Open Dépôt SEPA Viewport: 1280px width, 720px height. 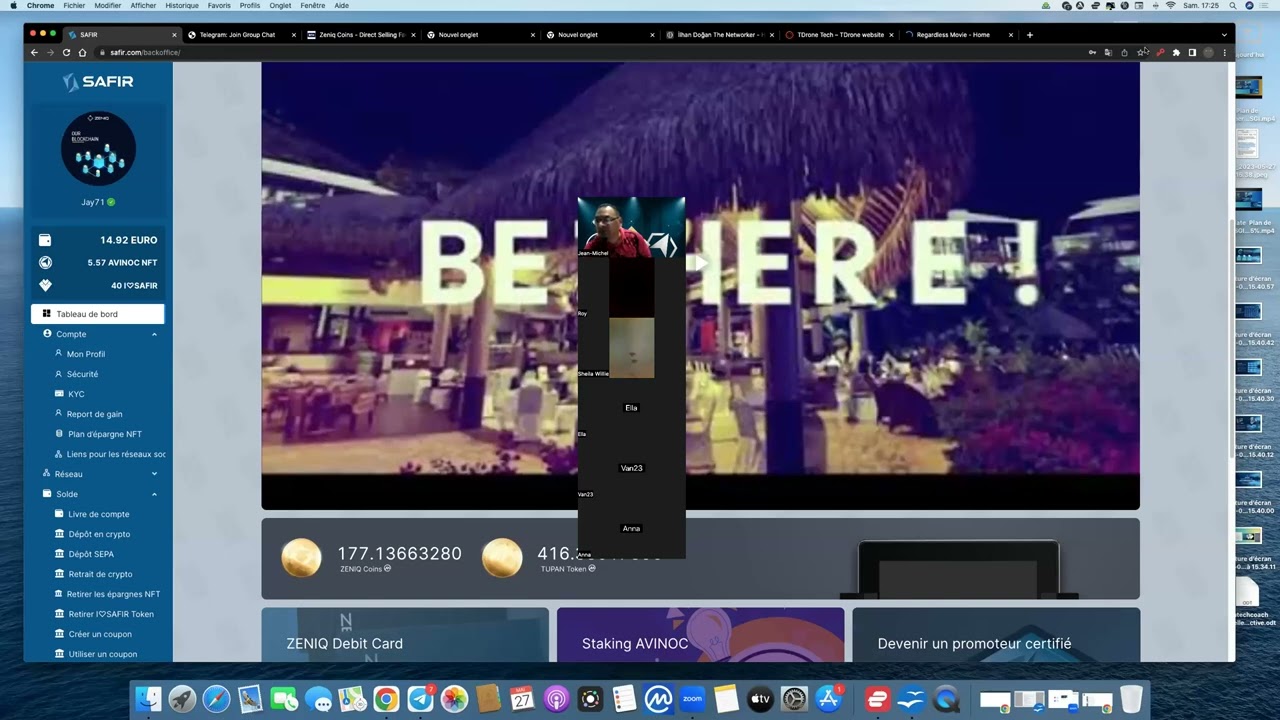(91, 554)
